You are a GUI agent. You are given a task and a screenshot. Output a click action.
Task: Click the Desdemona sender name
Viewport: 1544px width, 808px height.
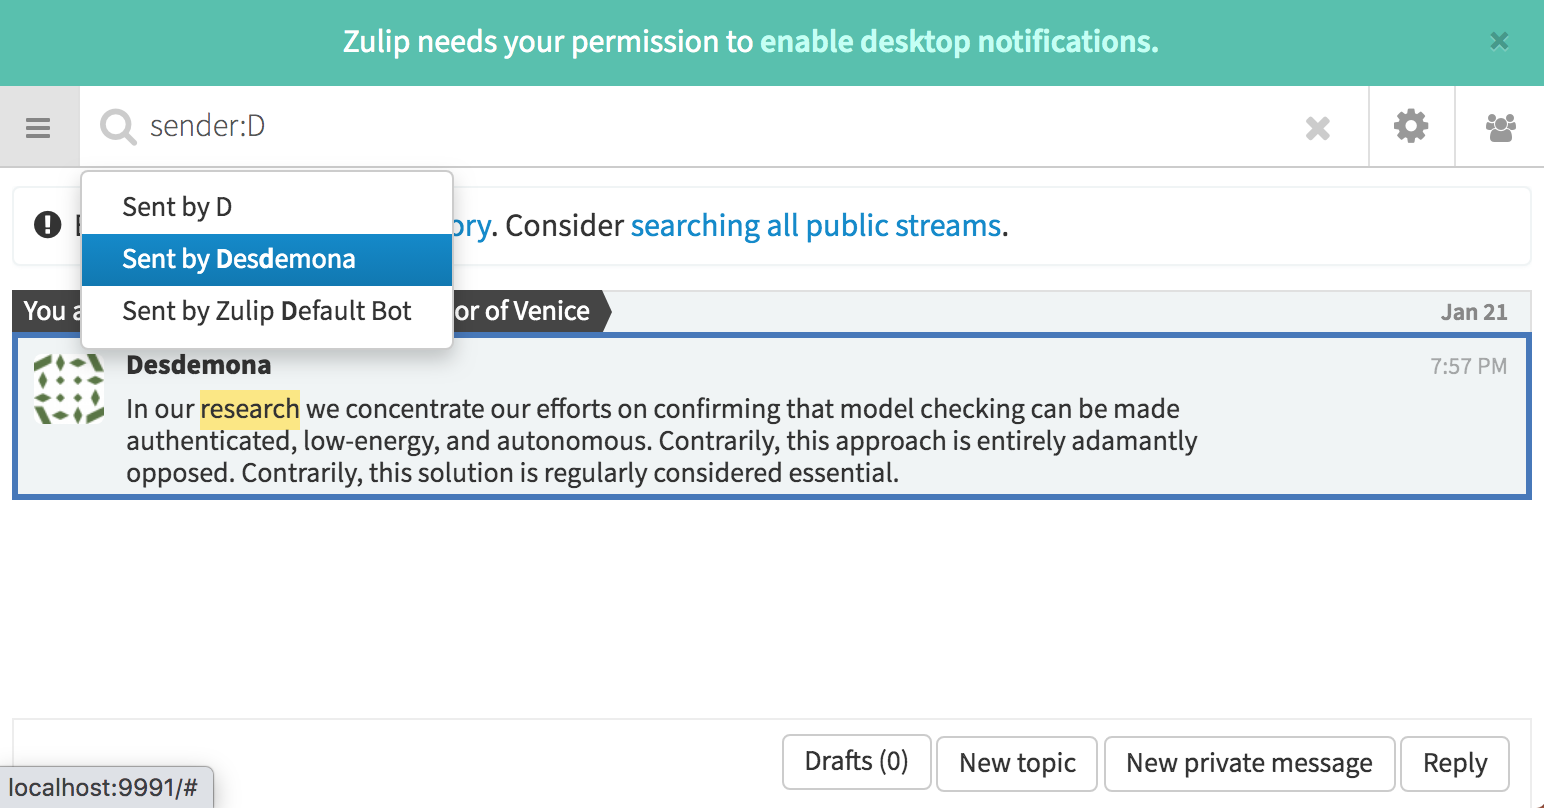tap(199, 365)
